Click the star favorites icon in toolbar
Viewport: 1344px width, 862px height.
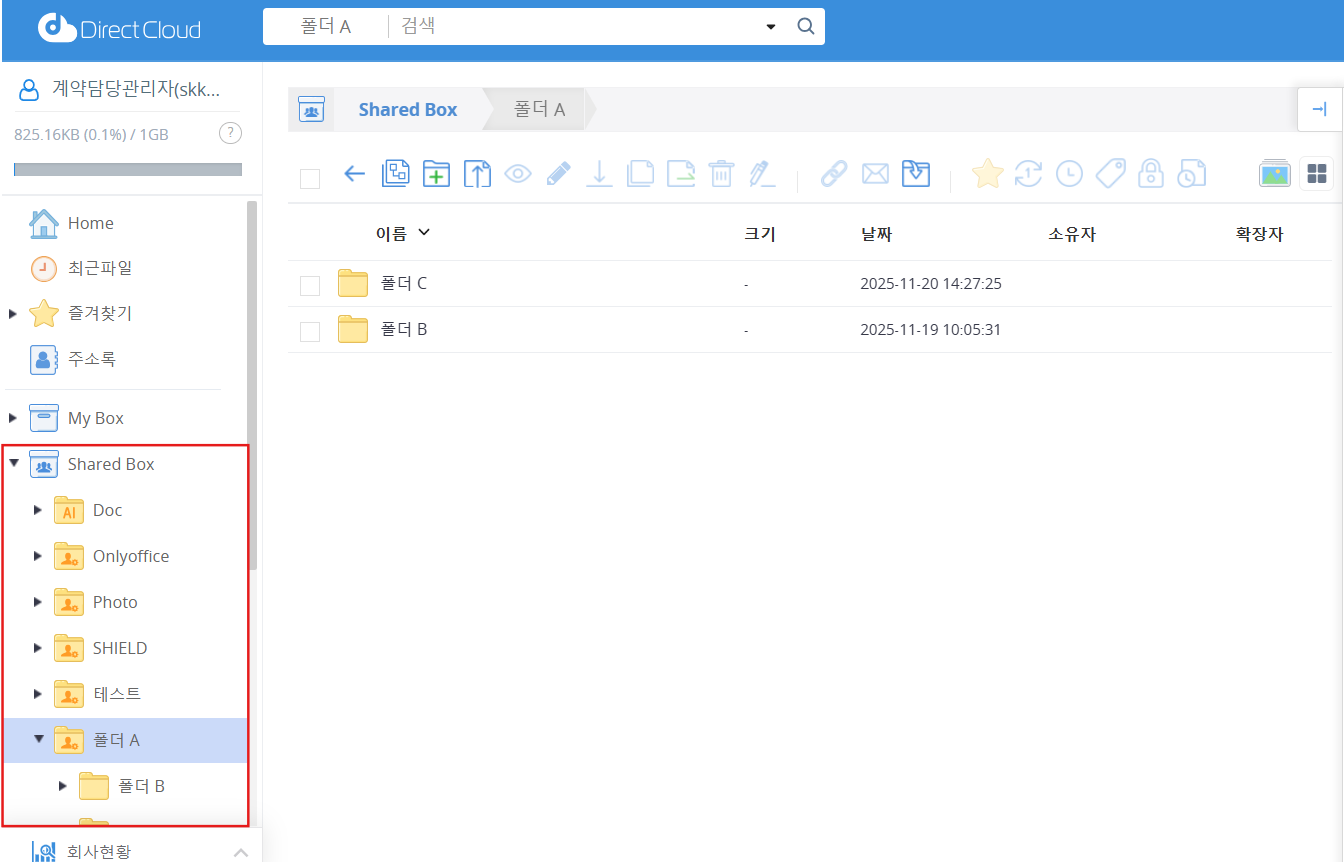coord(987,174)
